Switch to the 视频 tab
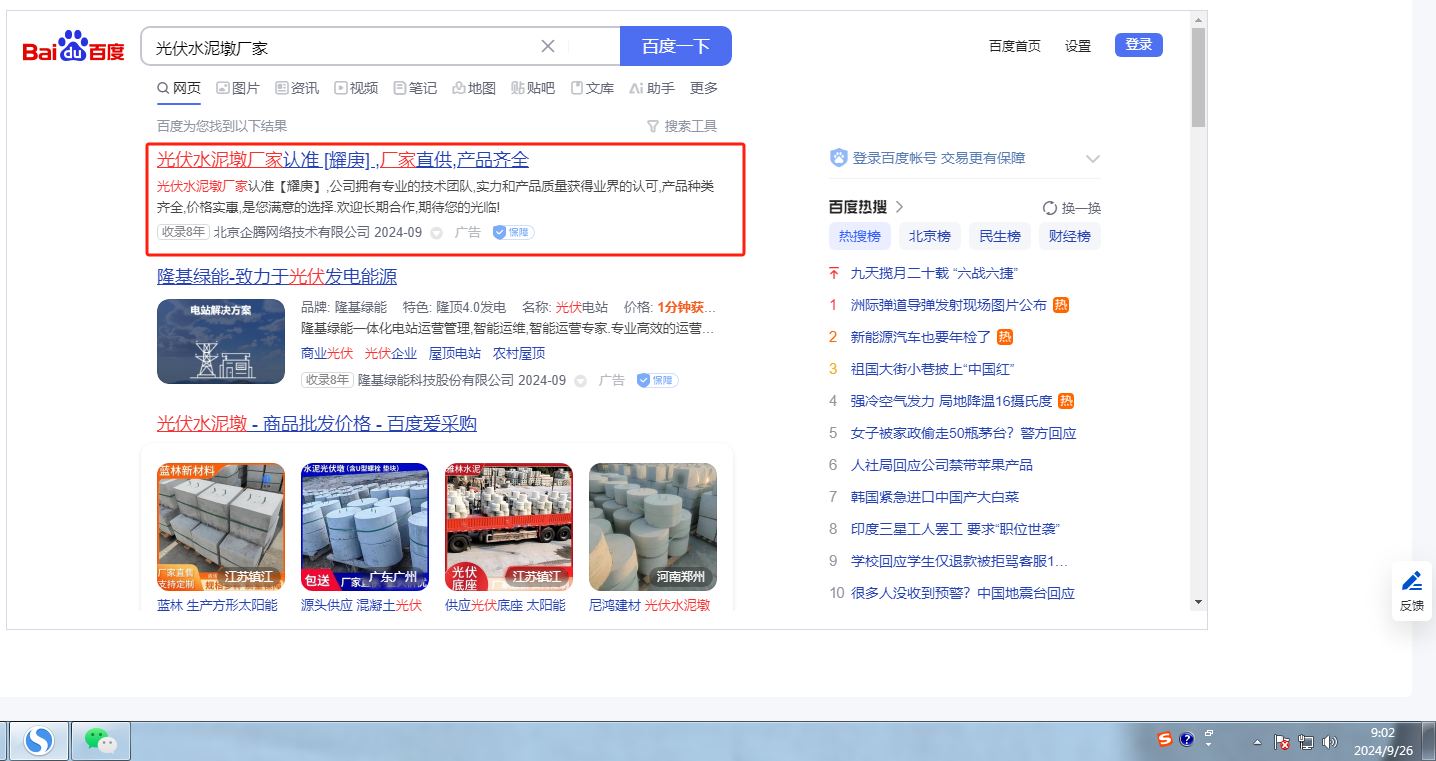 [x=356, y=88]
